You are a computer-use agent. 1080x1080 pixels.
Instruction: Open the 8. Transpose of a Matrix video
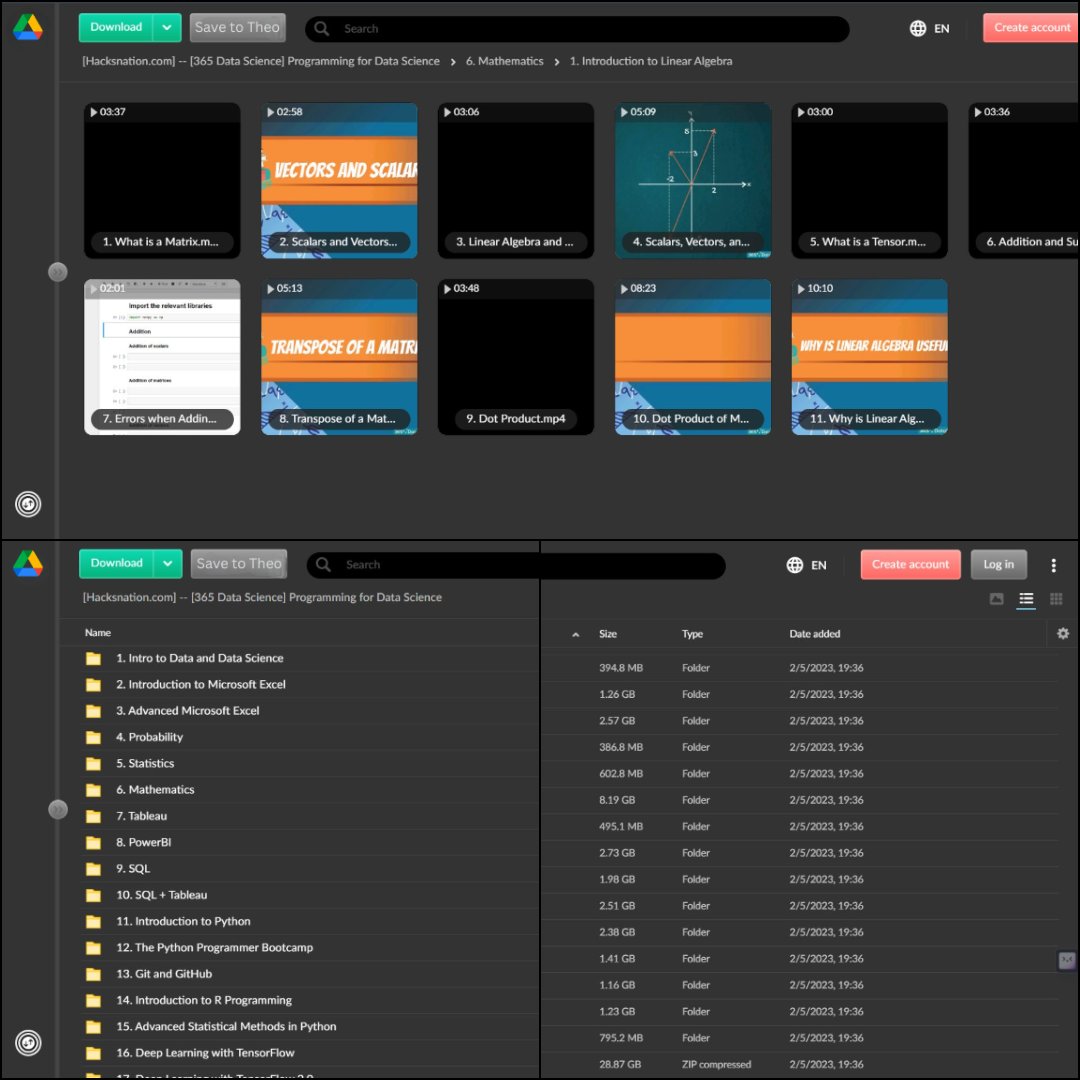tap(339, 357)
